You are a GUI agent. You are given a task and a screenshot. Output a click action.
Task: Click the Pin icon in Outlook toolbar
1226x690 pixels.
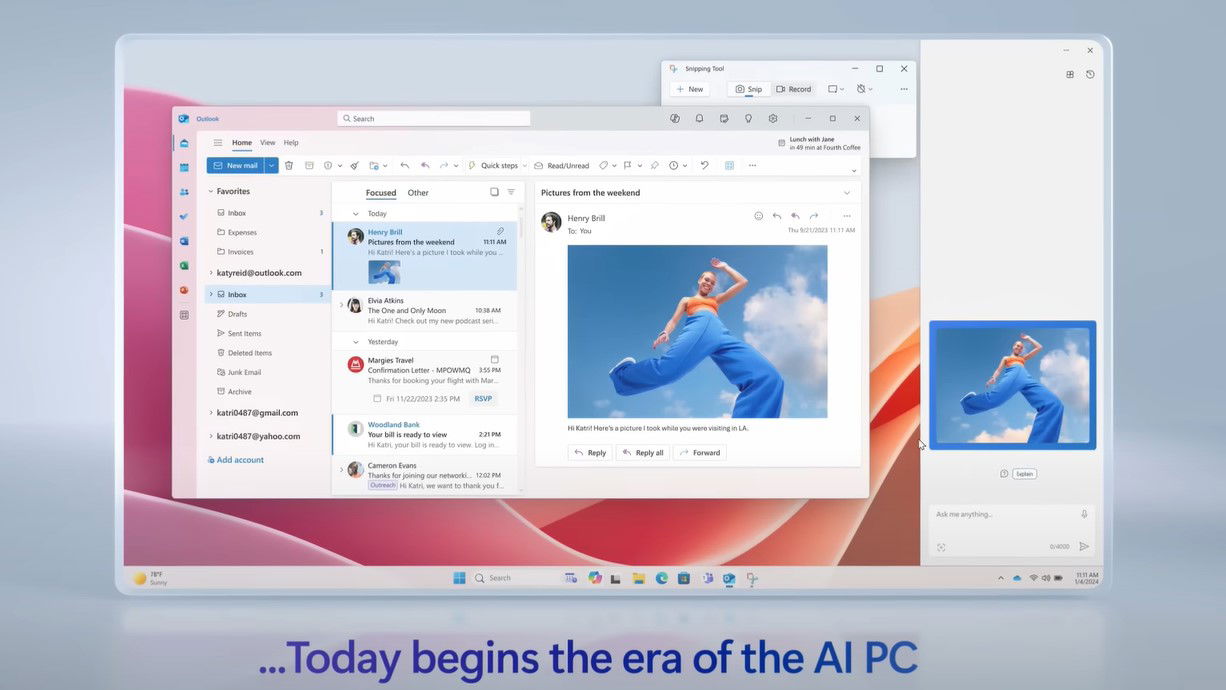point(655,165)
